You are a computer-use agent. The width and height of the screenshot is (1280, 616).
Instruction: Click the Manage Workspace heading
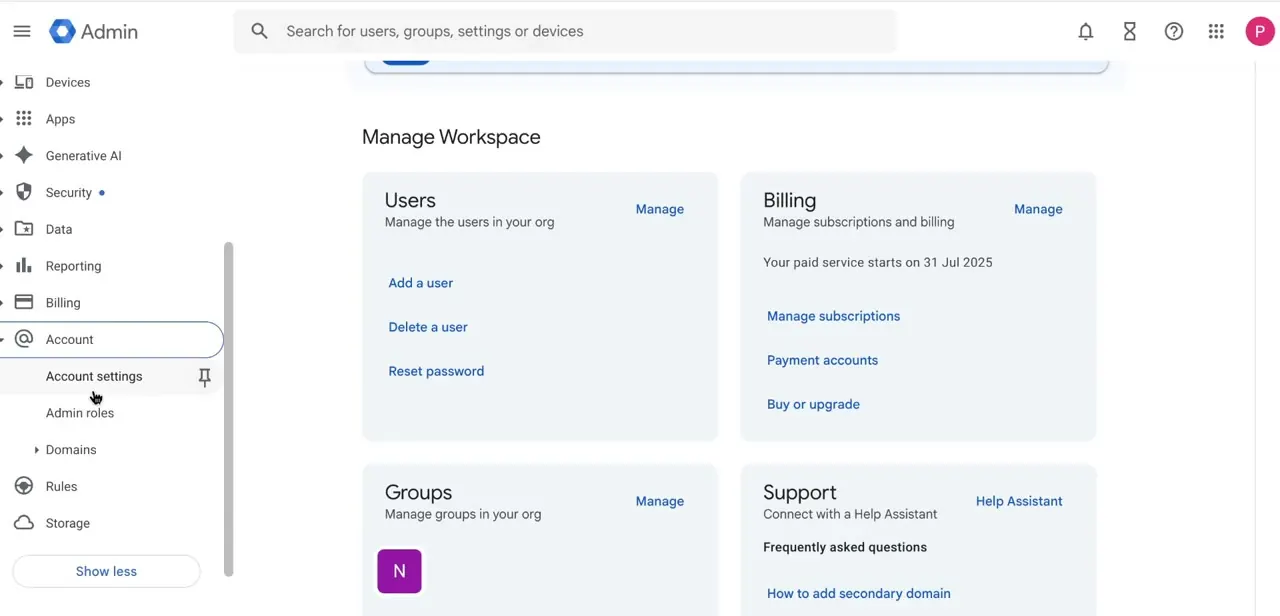coord(451,137)
